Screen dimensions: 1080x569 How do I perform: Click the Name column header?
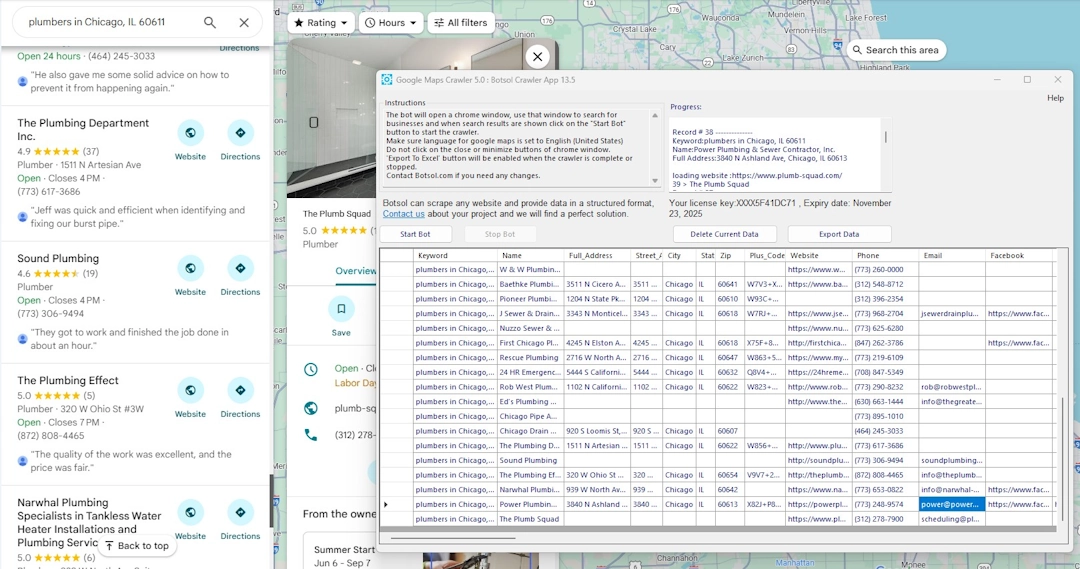[530, 256]
